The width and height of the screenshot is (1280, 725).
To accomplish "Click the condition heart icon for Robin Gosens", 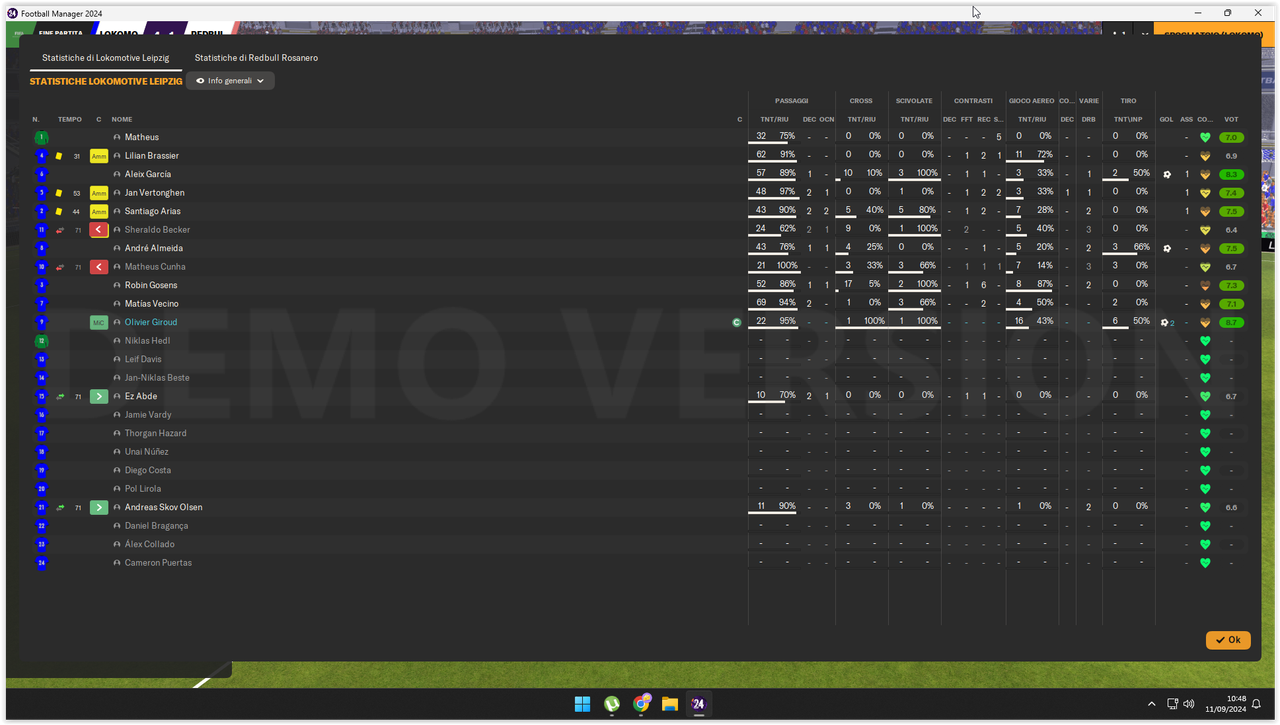I will point(1205,285).
